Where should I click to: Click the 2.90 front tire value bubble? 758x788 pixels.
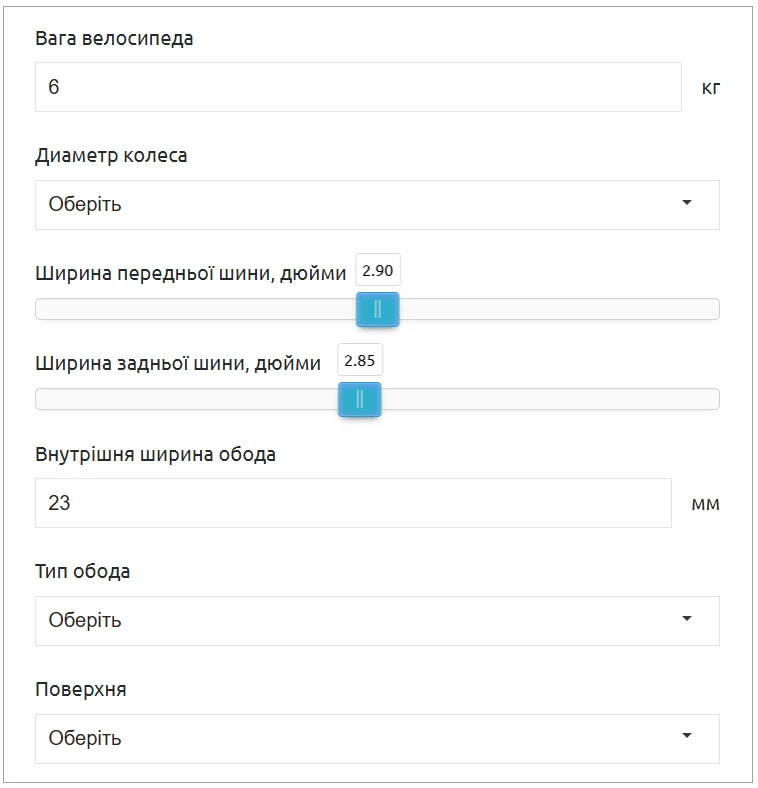[377, 270]
